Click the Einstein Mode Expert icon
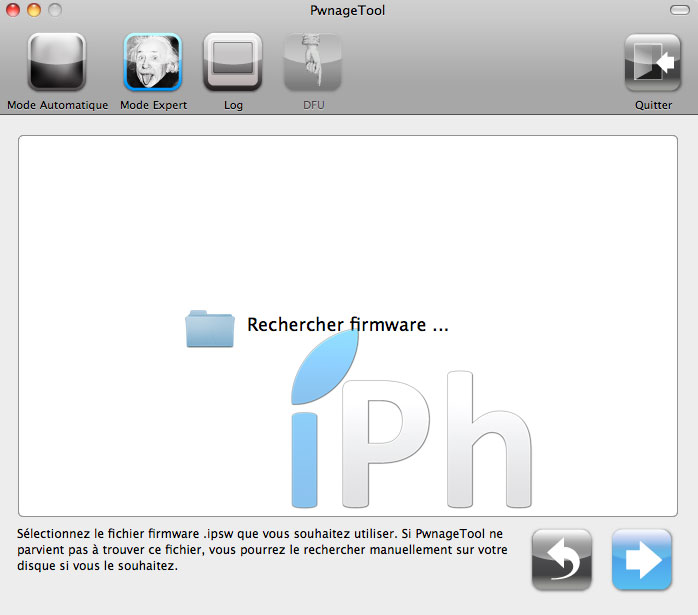Screen dimensions: 698x615 153,62
